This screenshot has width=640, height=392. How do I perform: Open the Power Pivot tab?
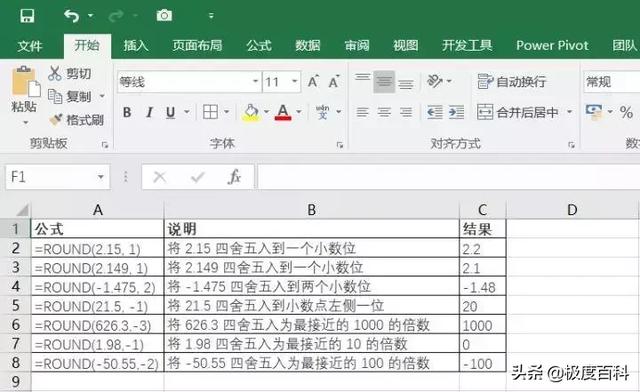coord(552,45)
